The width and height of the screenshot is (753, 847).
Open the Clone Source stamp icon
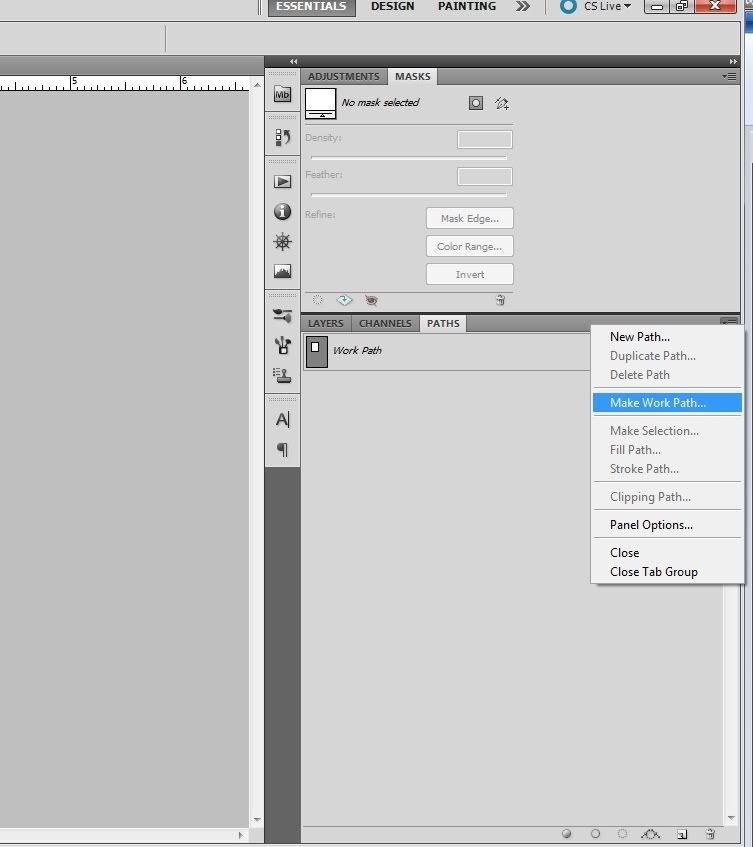coord(282,375)
